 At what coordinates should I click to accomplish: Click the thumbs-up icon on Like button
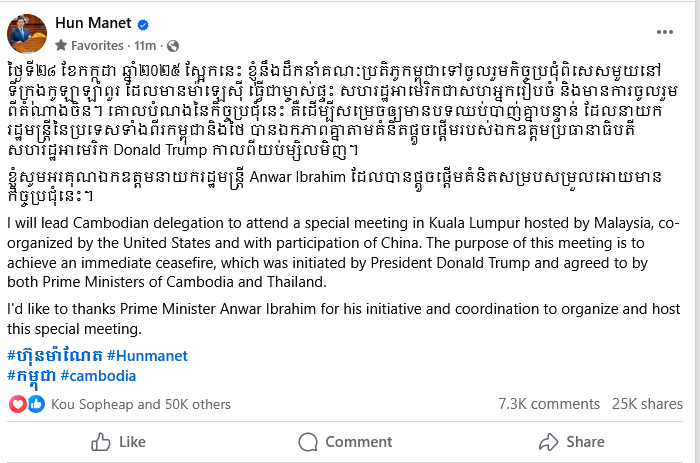(101, 441)
